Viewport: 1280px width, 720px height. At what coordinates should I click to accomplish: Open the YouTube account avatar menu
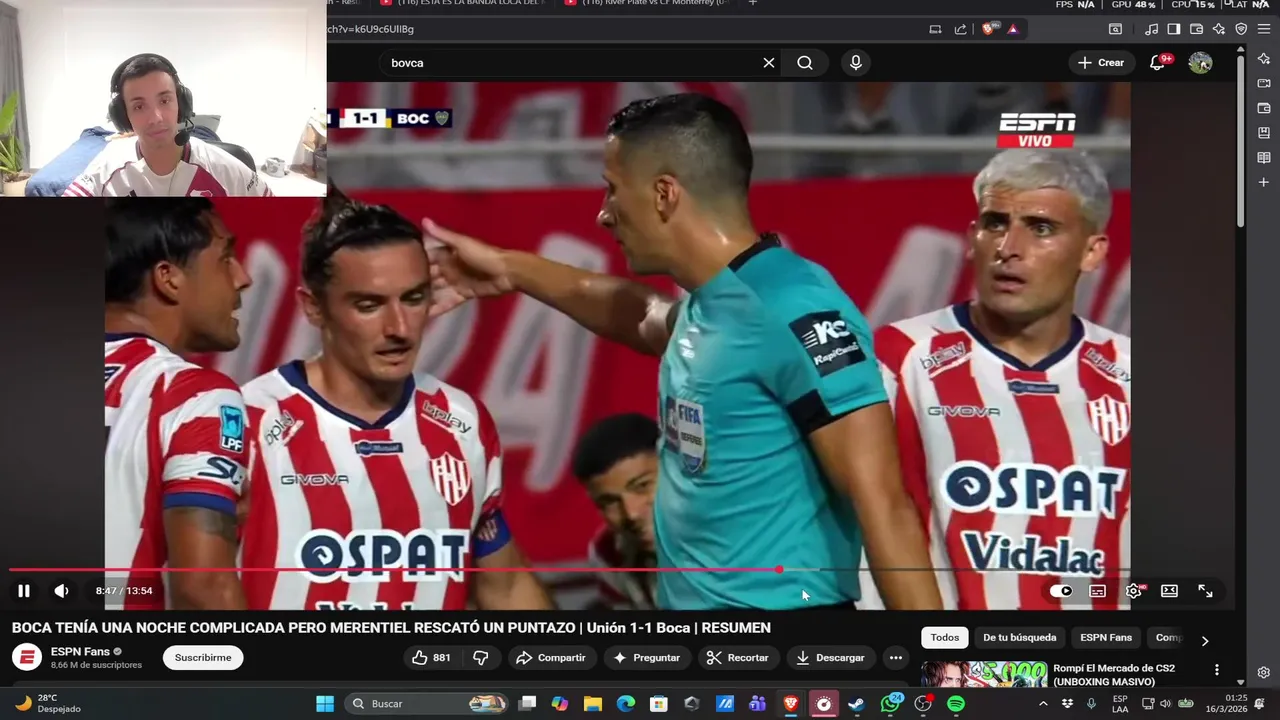1200,63
